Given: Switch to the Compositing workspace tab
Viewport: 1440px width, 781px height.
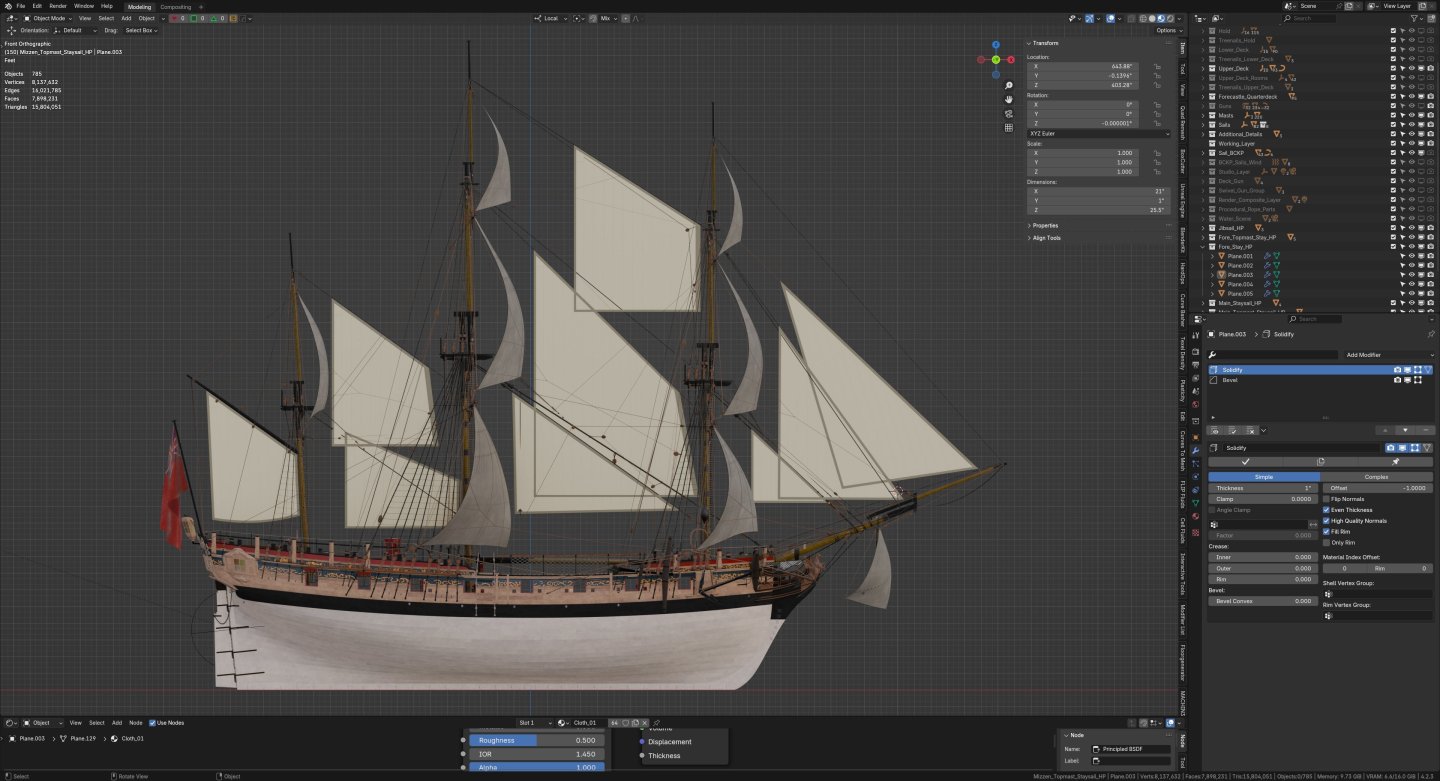Looking at the screenshot, I should (175, 6).
